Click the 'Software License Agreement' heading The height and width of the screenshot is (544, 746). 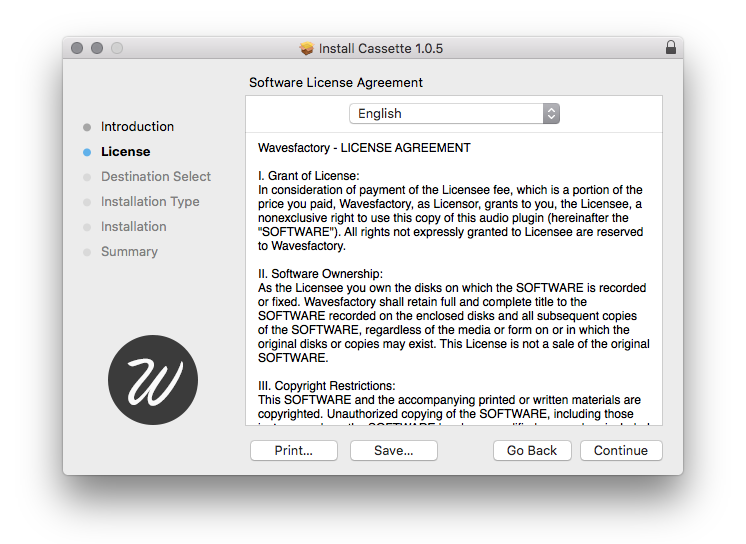(336, 82)
